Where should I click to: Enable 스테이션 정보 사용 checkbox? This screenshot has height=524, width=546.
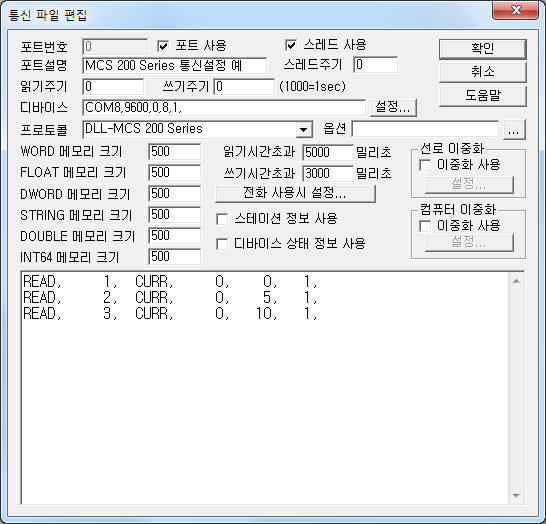tap(222, 219)
